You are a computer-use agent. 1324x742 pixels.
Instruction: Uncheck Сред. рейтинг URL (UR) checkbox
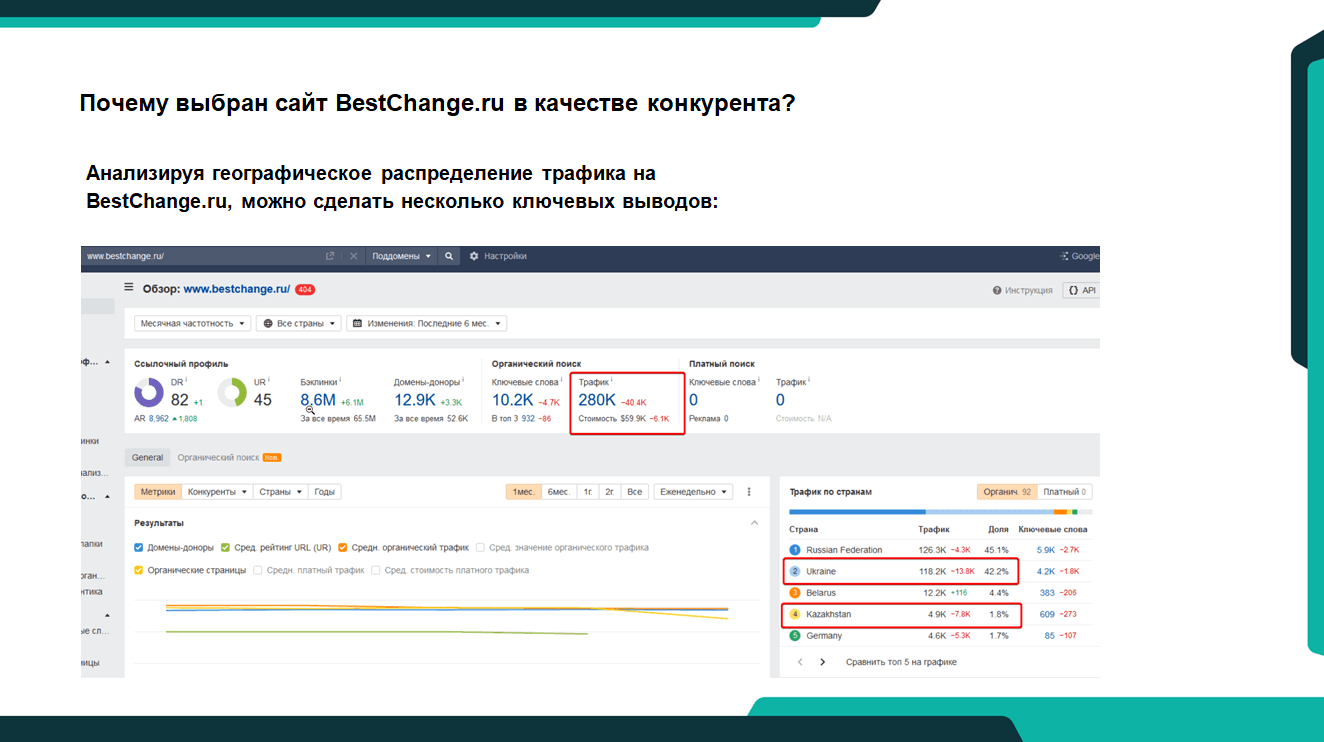point(226,548)
